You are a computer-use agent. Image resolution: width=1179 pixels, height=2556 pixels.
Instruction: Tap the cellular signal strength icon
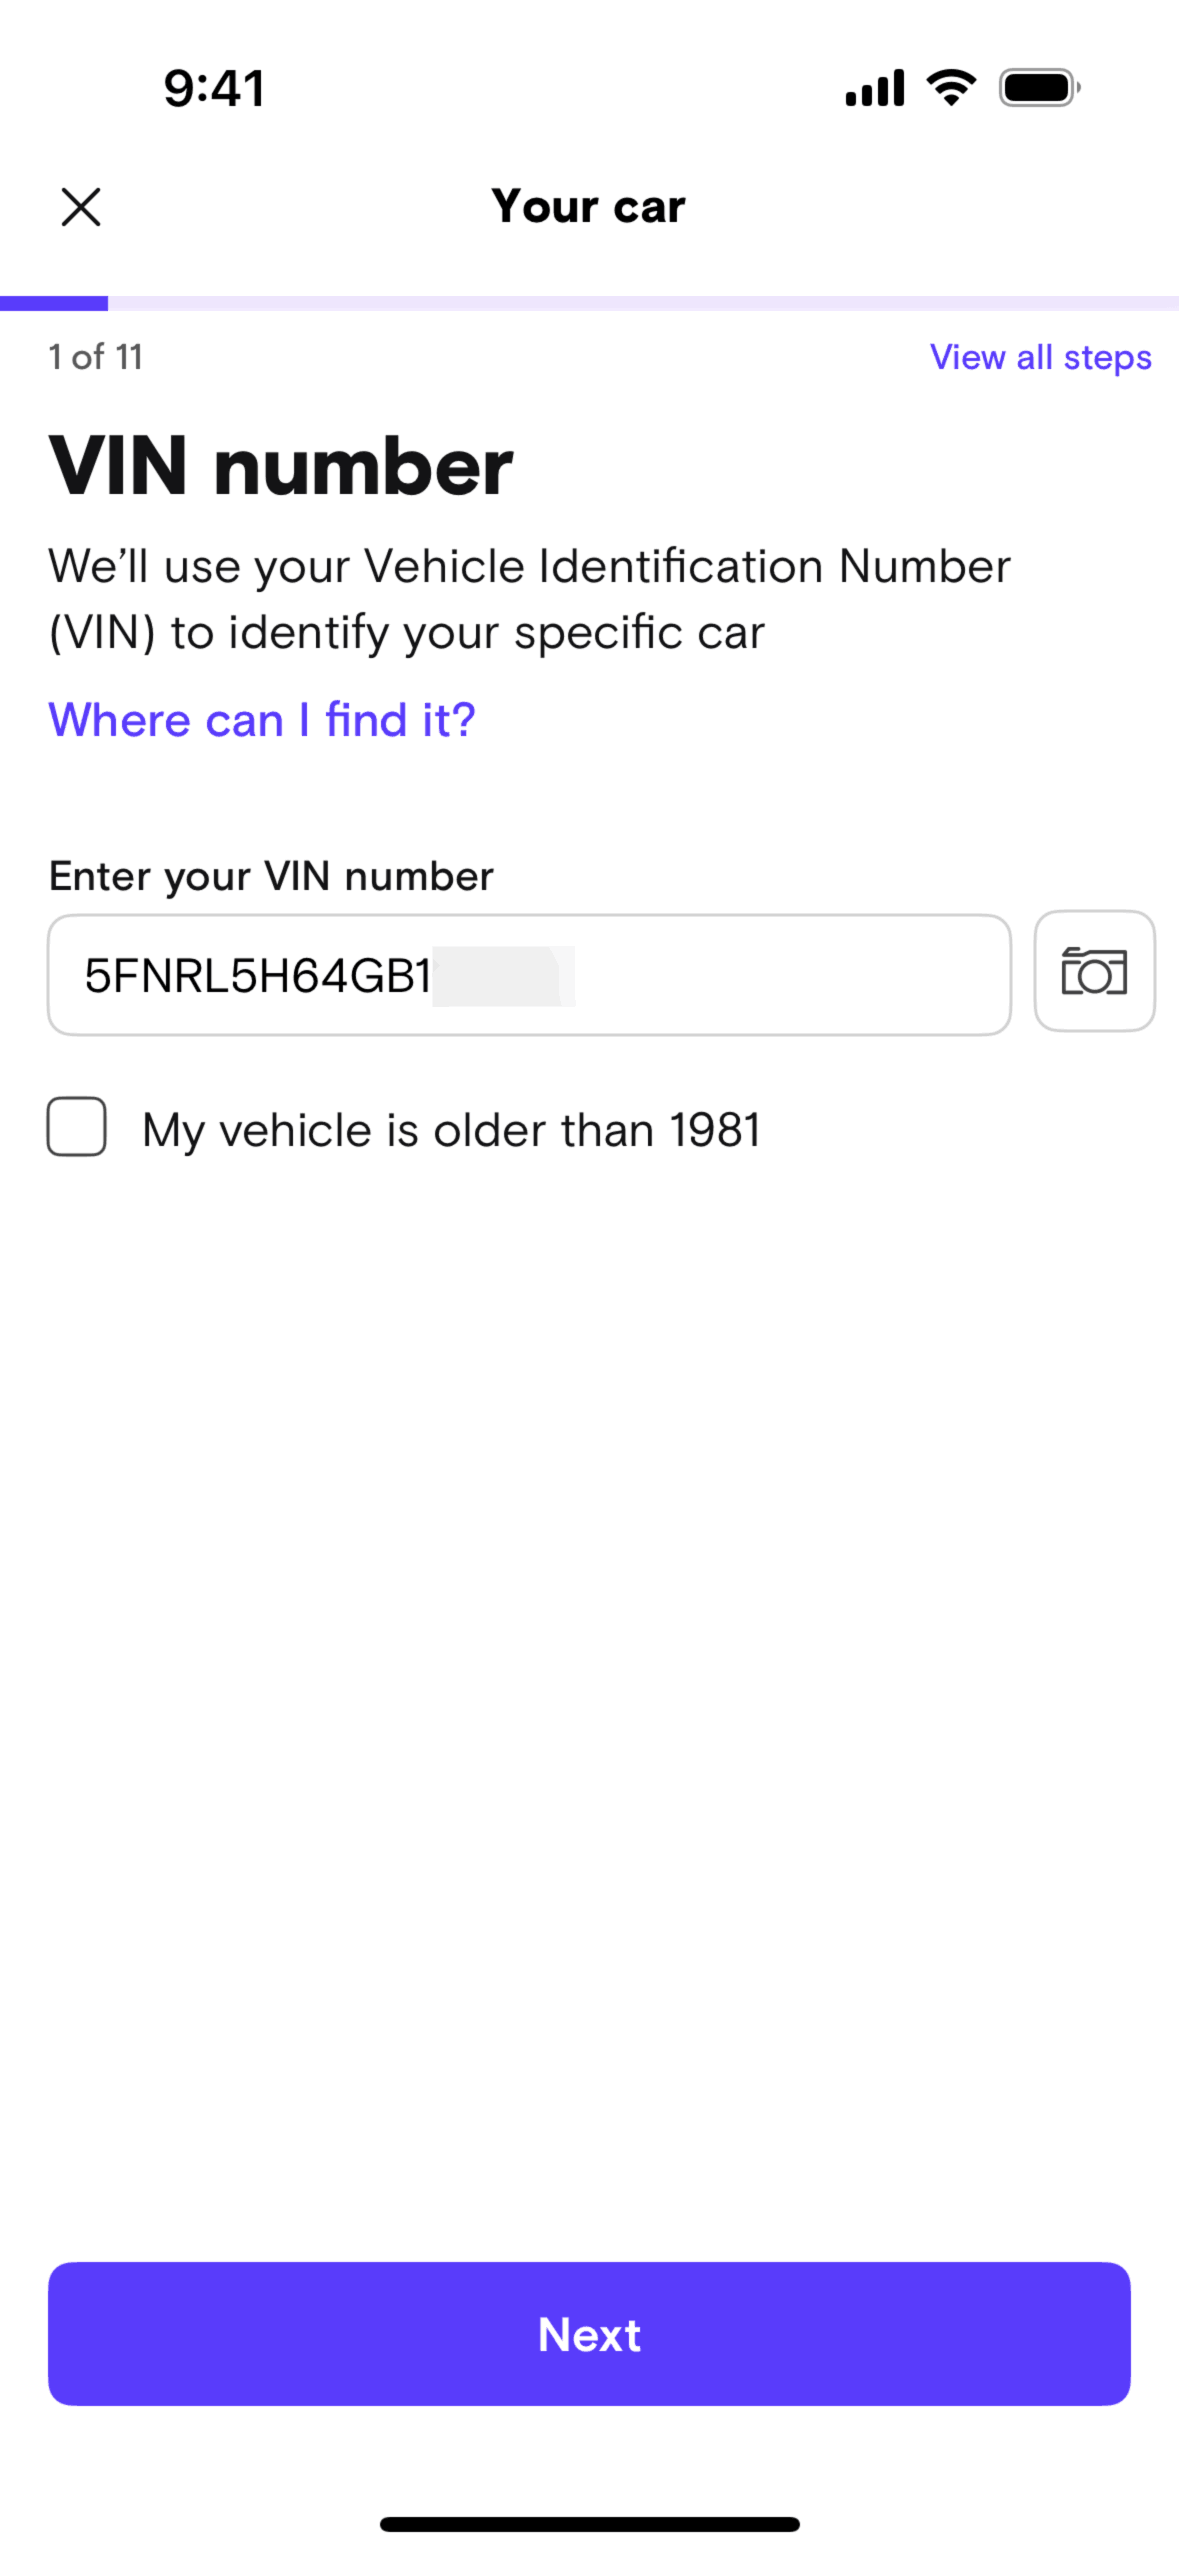coord(874,88)
